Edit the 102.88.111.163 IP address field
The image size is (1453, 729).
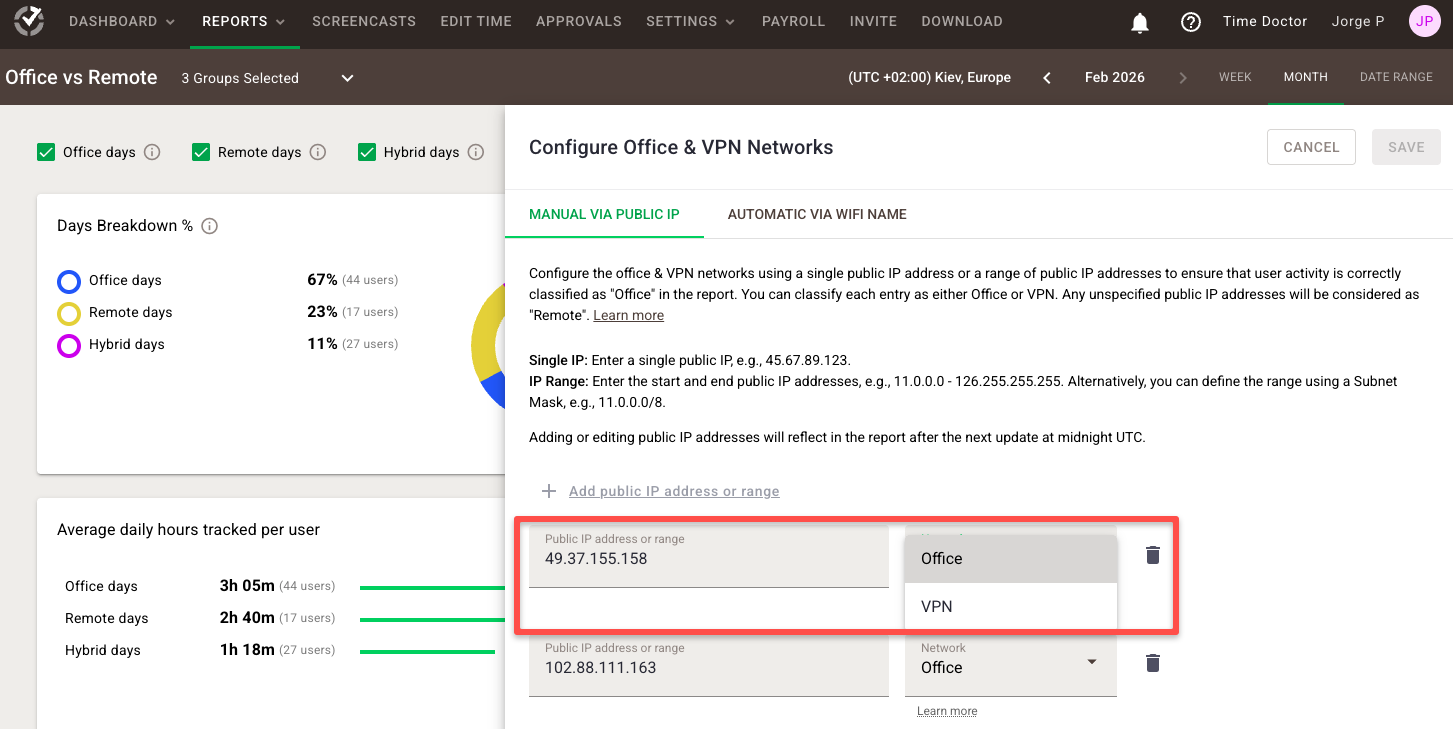pyautogui.click(x=709, y=665)
